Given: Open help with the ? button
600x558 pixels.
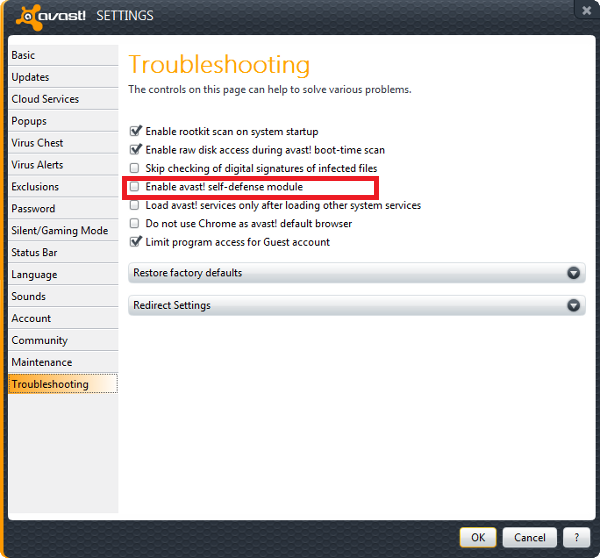Looking at the screenshot, I should [x=576, y=538].
